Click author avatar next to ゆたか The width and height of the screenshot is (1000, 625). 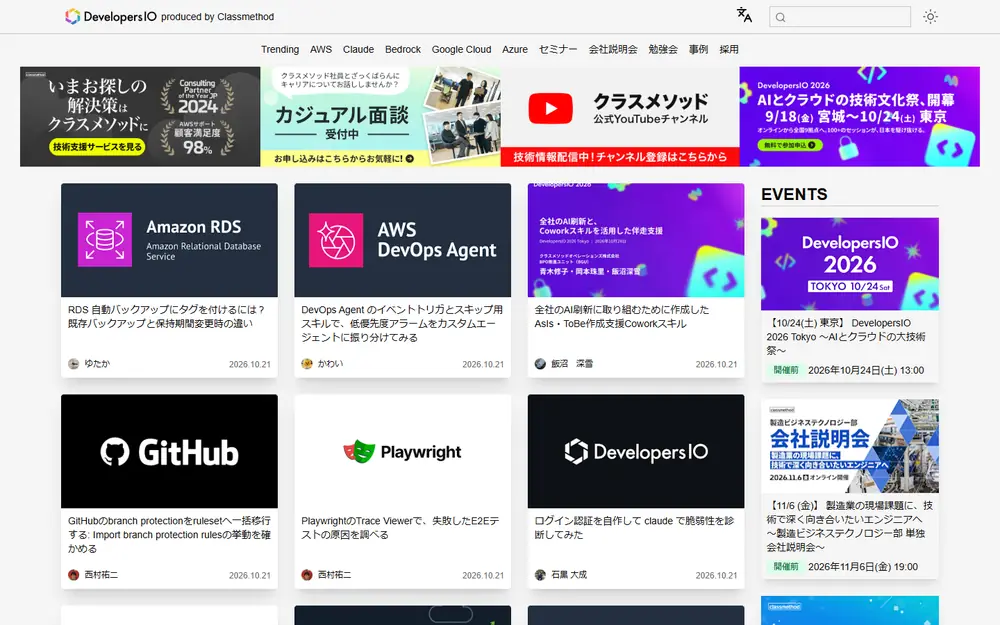click(x=73, y=364)
